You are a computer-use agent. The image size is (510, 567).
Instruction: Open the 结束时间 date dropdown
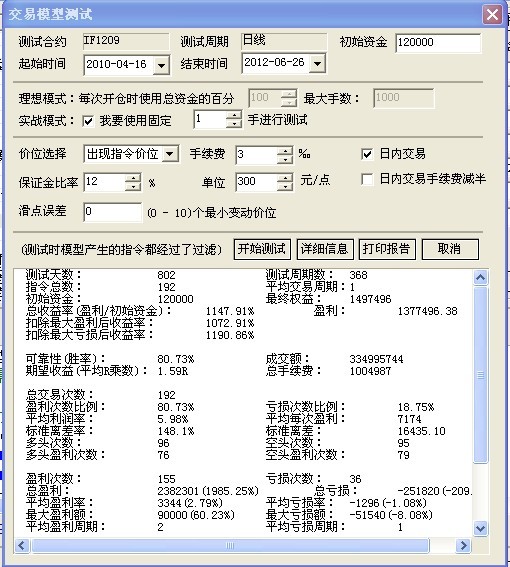click(x=317, y=64)
